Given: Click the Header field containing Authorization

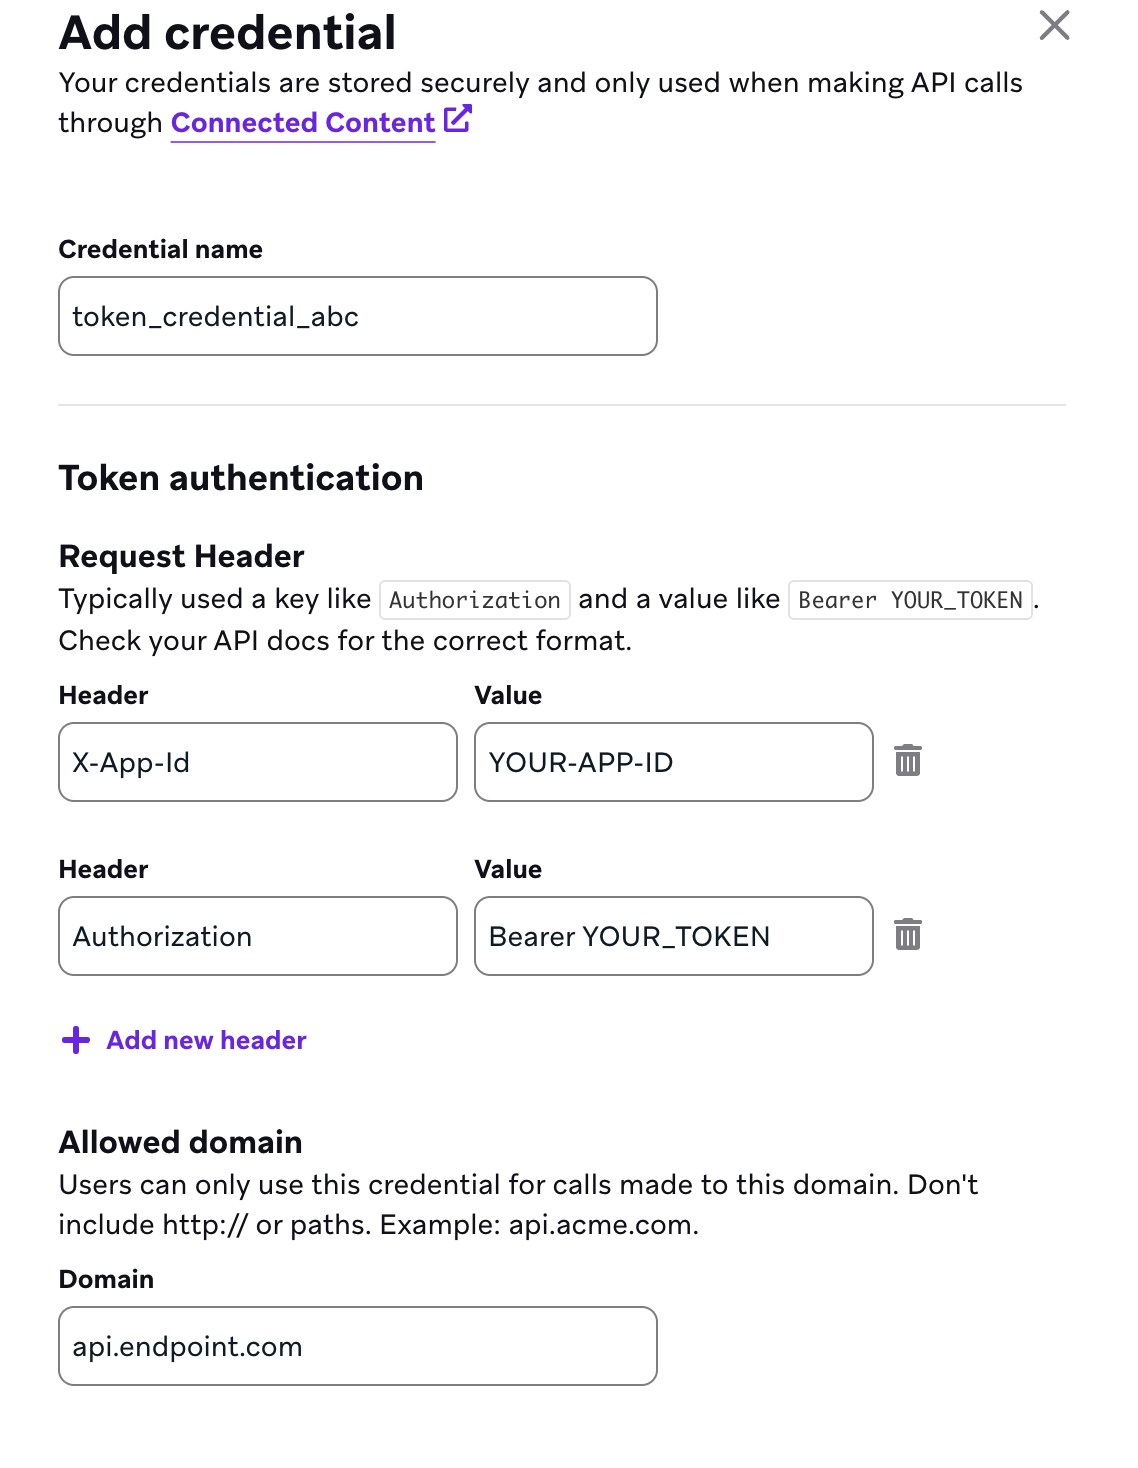Looking at the screenshot, I should pos(257,936).
